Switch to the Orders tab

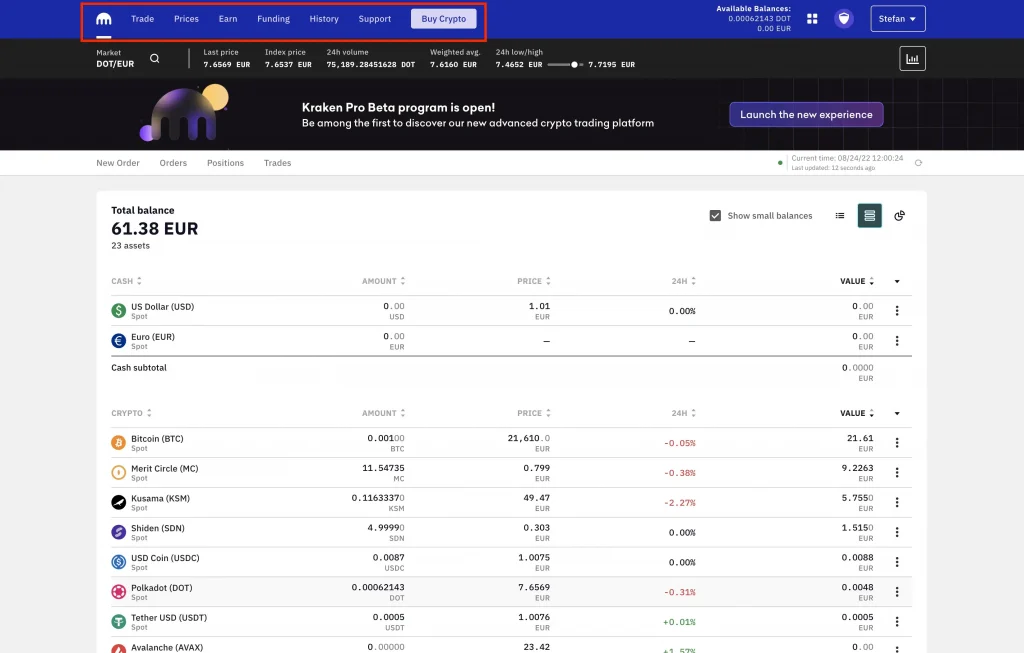click(173, 163)
